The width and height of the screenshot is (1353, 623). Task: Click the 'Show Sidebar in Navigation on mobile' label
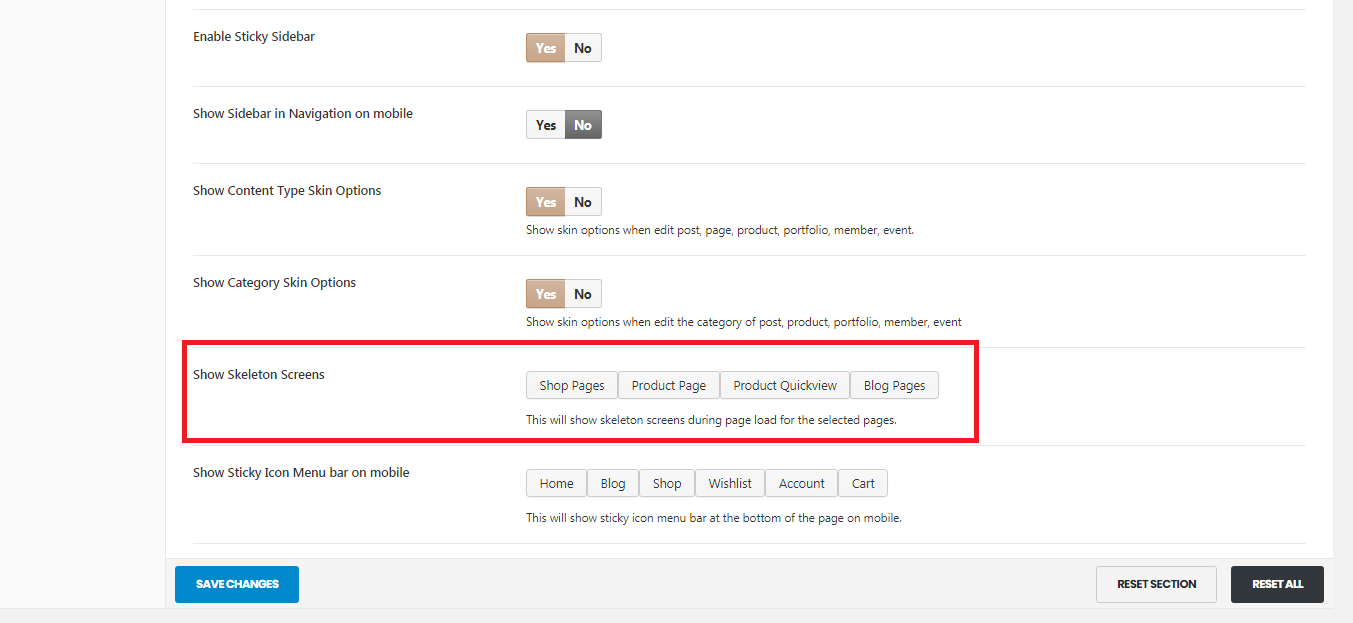click(x=303, y=114)
